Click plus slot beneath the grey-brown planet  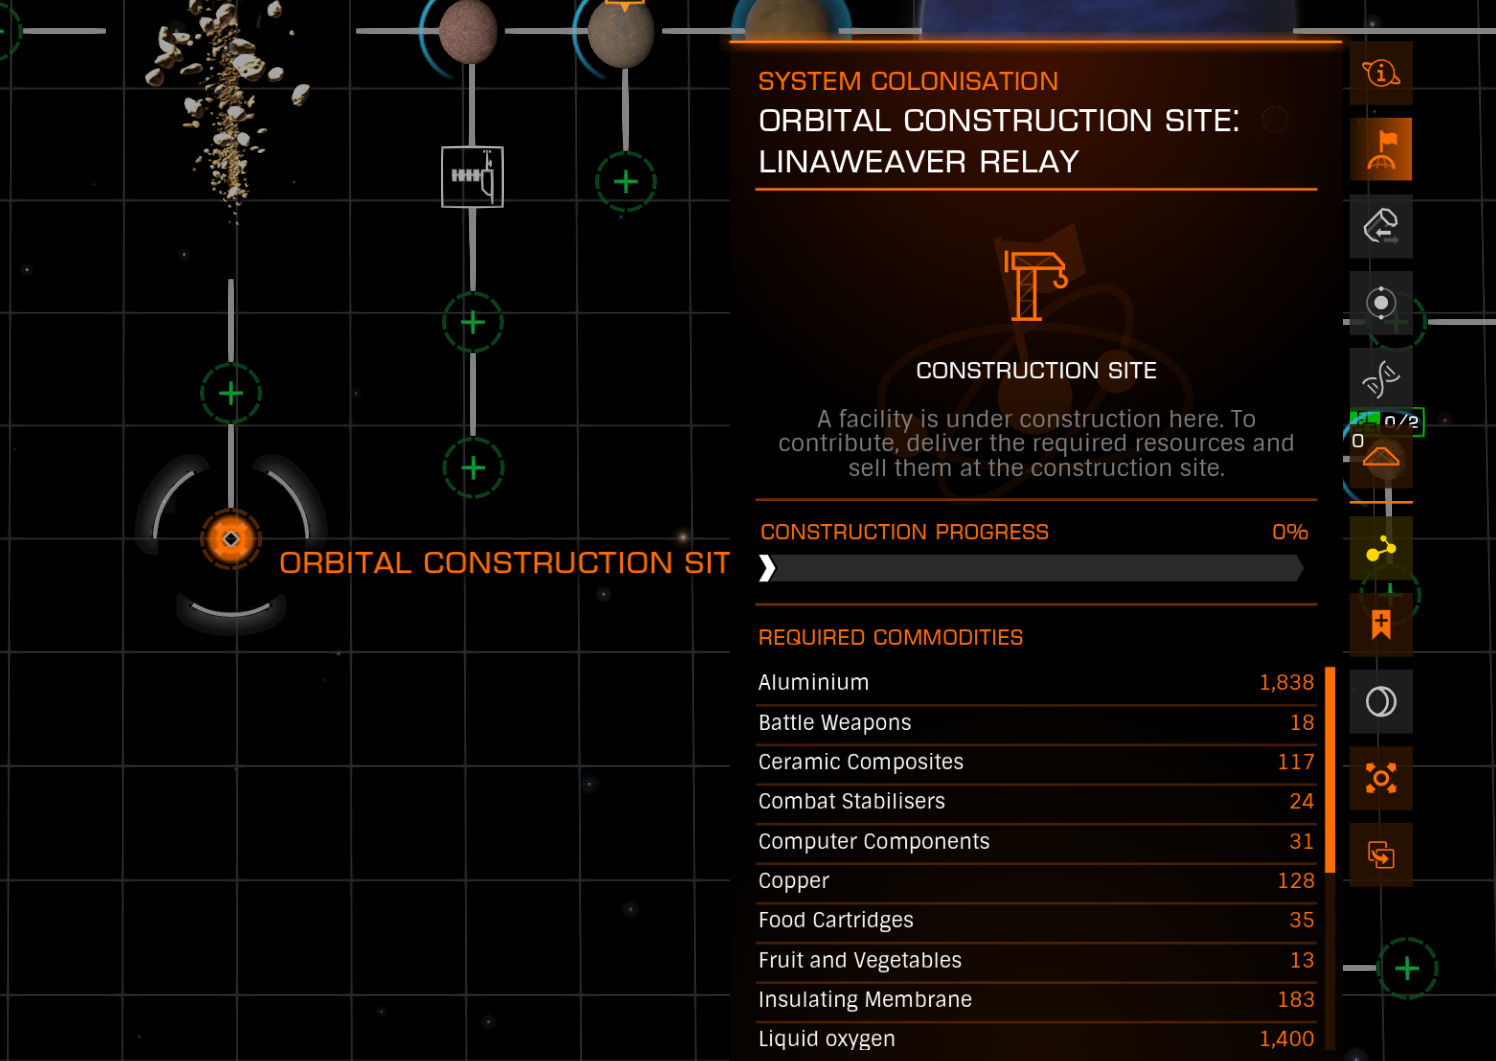tap(626, 181)
